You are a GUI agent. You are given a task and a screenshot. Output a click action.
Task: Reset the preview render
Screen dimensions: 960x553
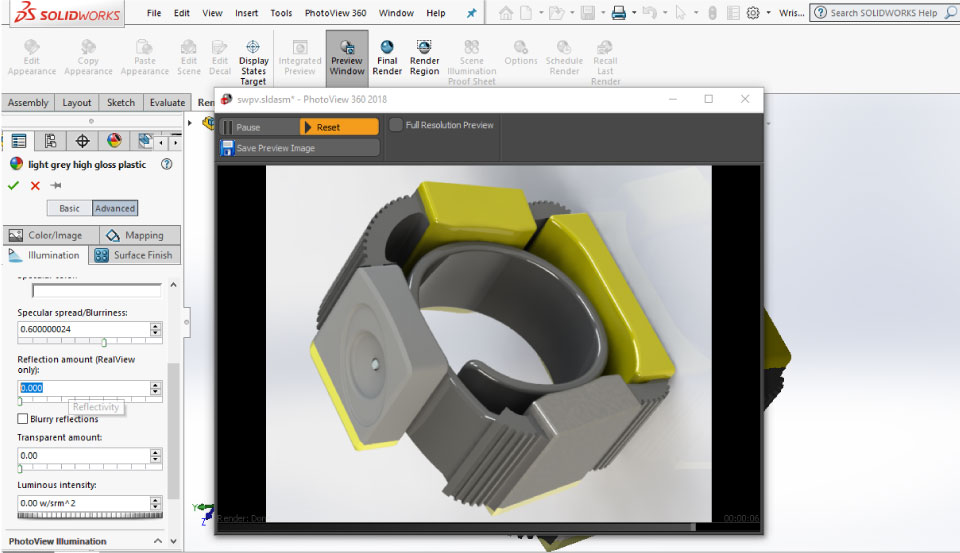point(339,127)
